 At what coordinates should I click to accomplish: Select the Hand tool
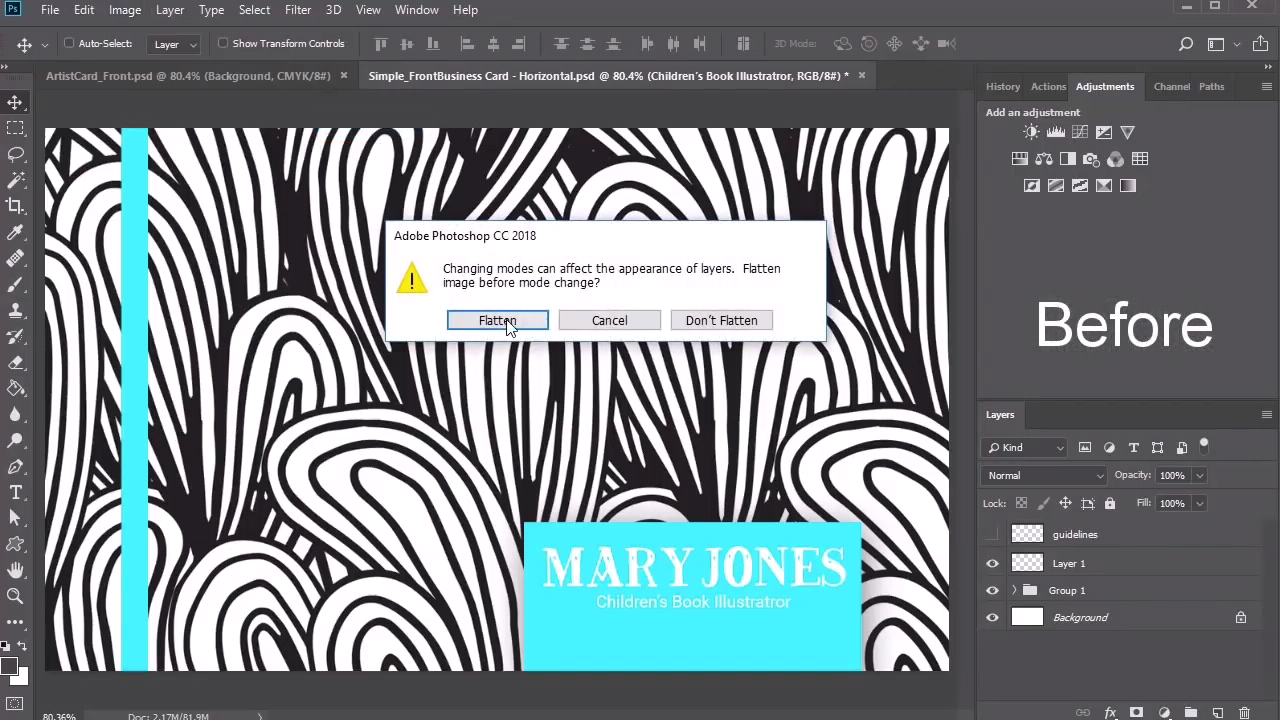pyautogui.click(x=15, y=570)
